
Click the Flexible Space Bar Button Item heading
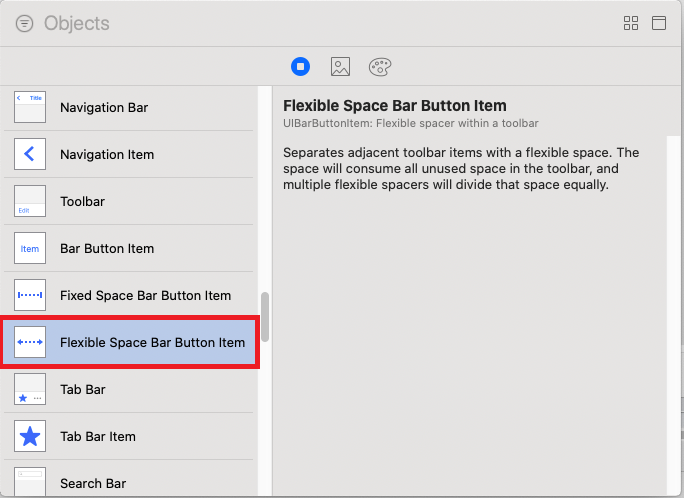(x=394, y=105)
